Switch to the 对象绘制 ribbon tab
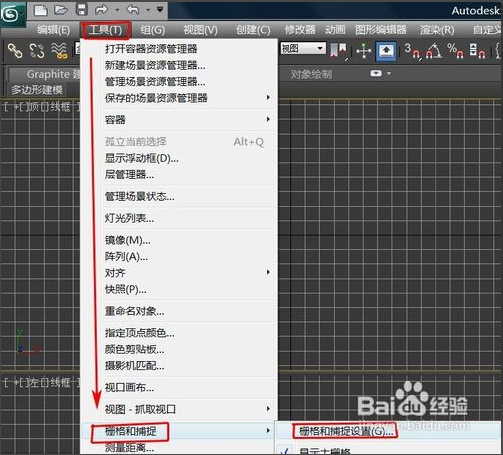 coord(311,74)
